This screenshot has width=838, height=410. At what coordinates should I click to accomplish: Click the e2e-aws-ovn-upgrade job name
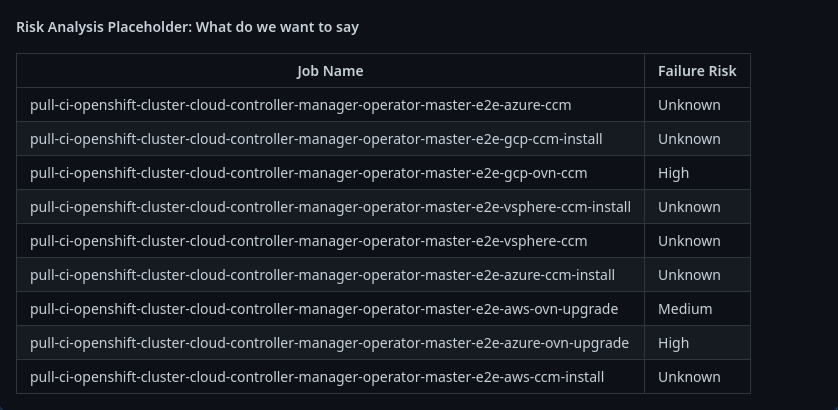coord(324,309)
